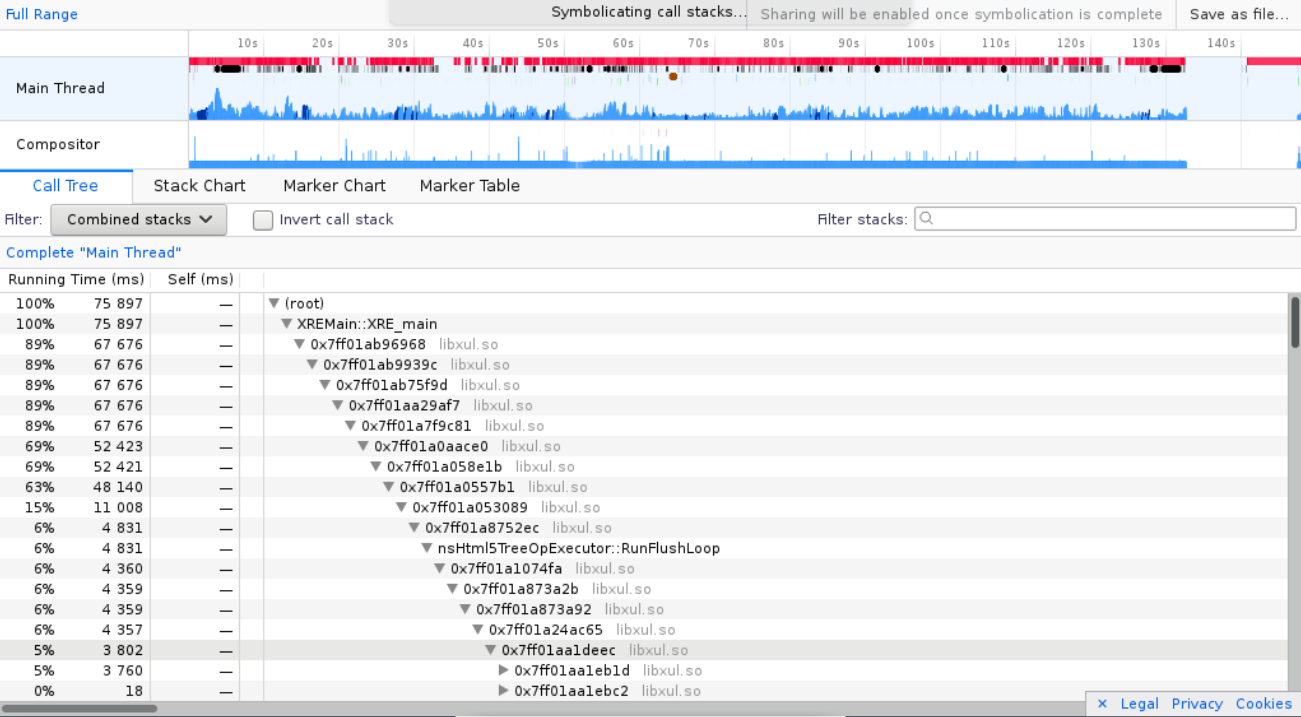Select the Compositor thread track label
The height and width of the screenshot is (717, 1301).
pos(58,145)
